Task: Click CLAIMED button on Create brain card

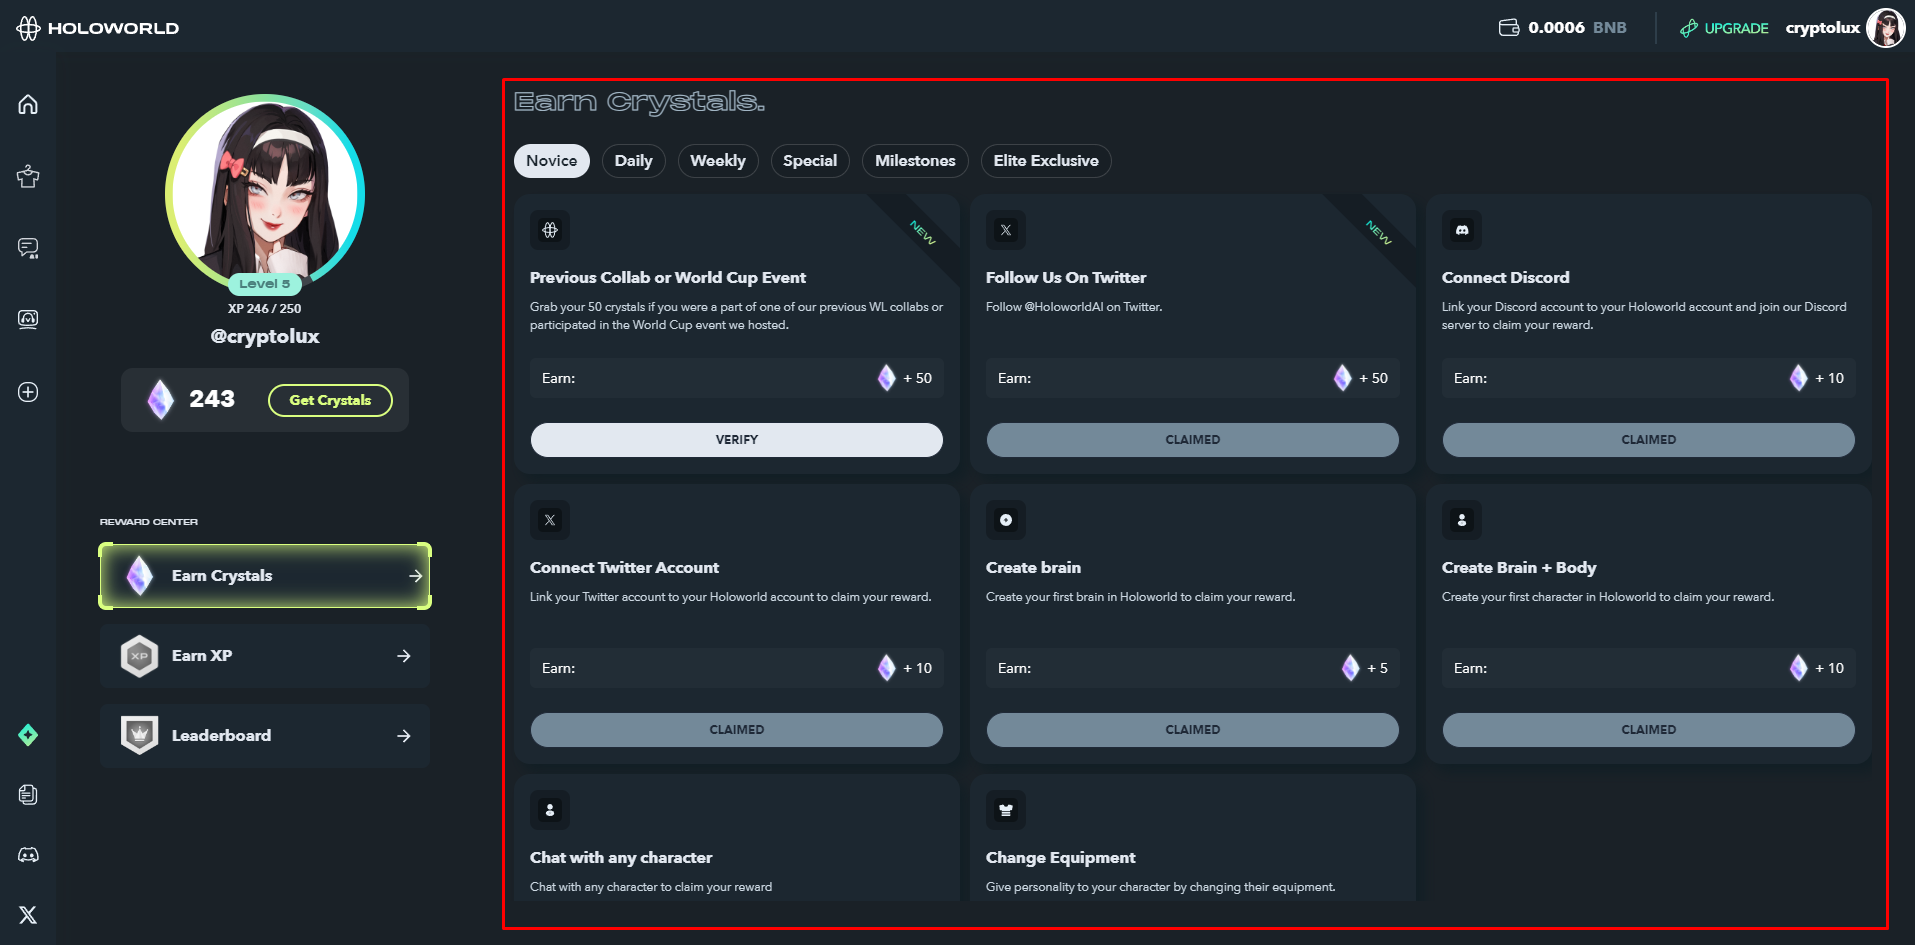Action: tap(1193, 730)
